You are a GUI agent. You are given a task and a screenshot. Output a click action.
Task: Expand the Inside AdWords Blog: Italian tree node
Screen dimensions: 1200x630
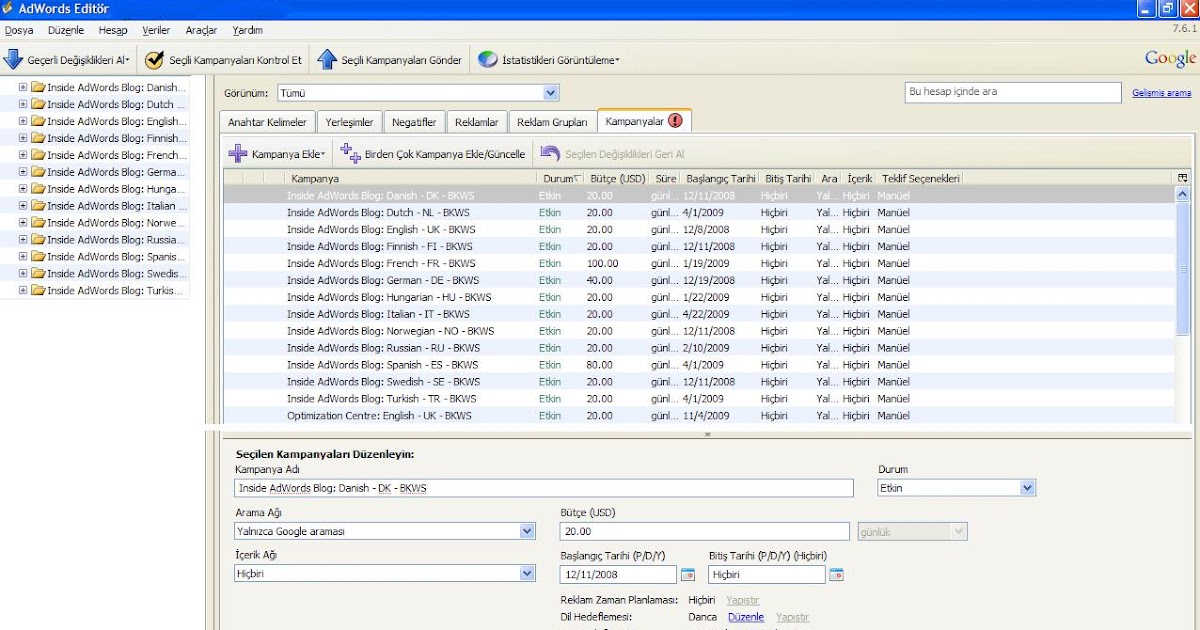coord(23,205)
